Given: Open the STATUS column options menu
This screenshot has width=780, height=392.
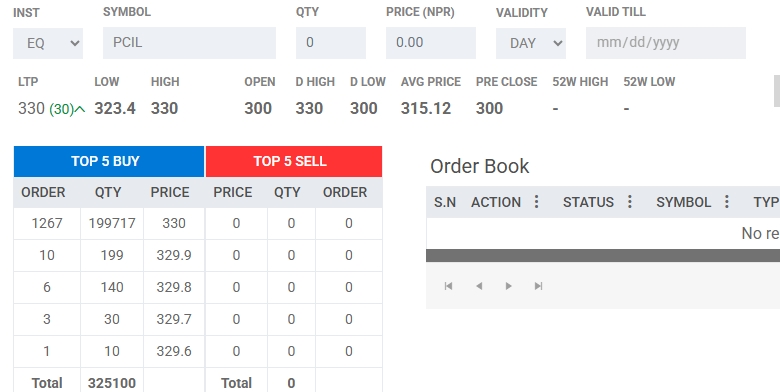Looking at the screenshot, I should pyautogui.click(x=630, y=201).
